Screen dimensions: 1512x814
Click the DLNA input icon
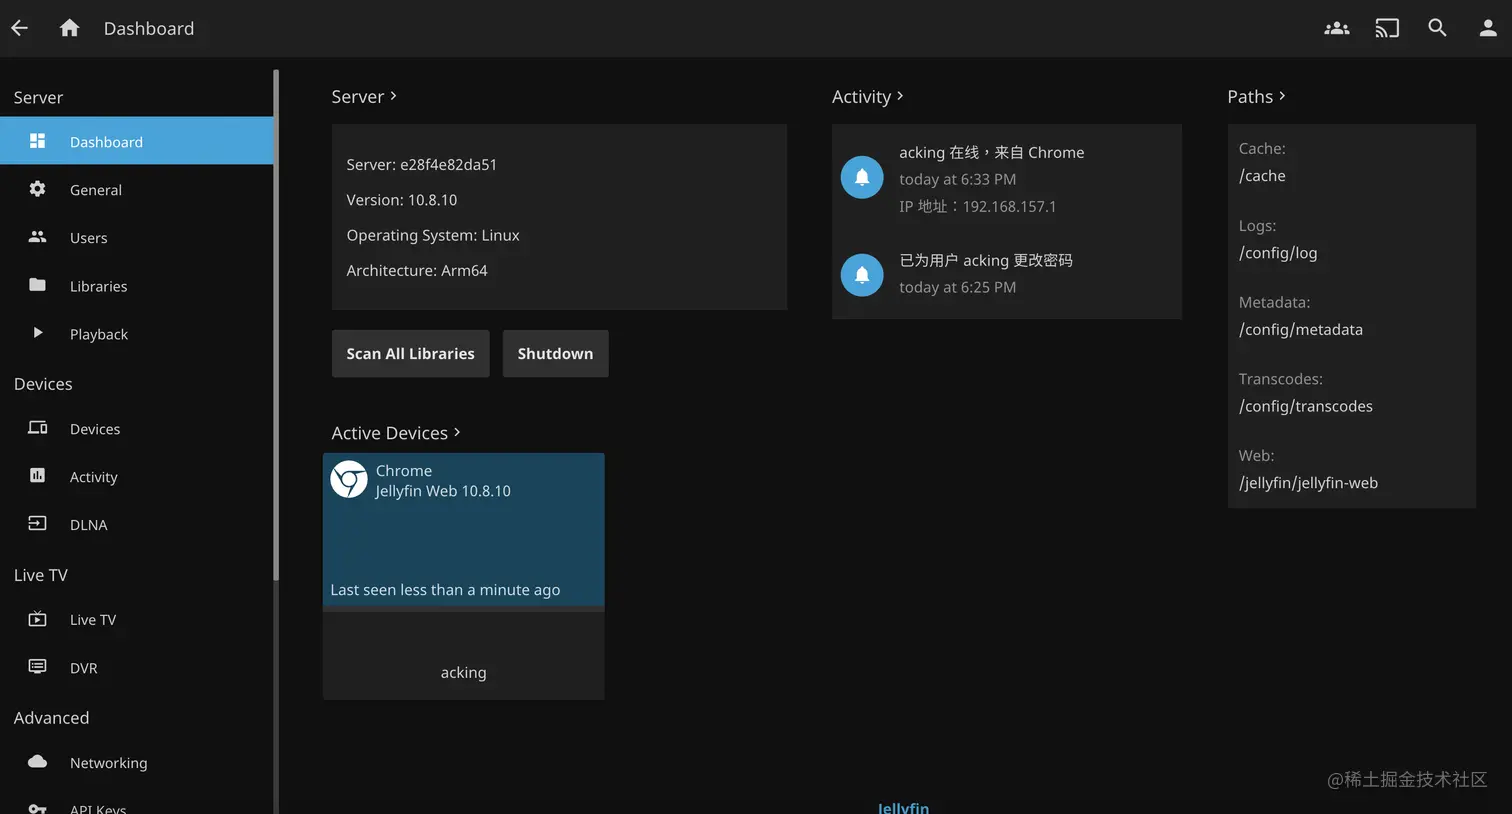pyautogui.click(x=37, y=523)
